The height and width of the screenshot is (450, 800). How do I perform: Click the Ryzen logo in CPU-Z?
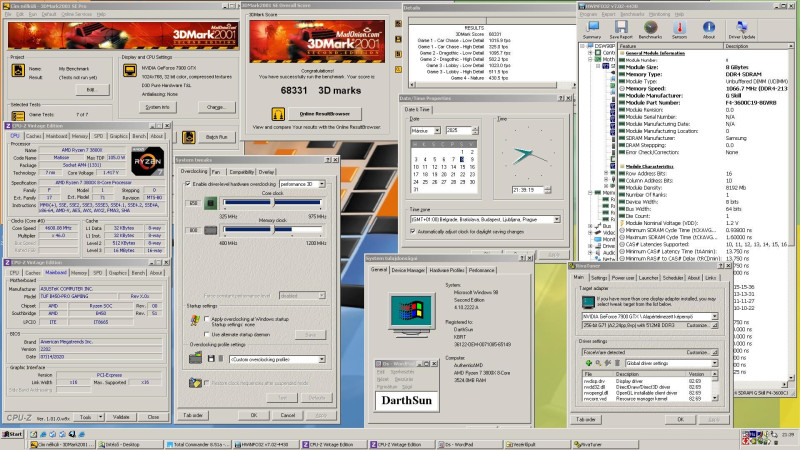pyautogui.click(x=147, y=162)
